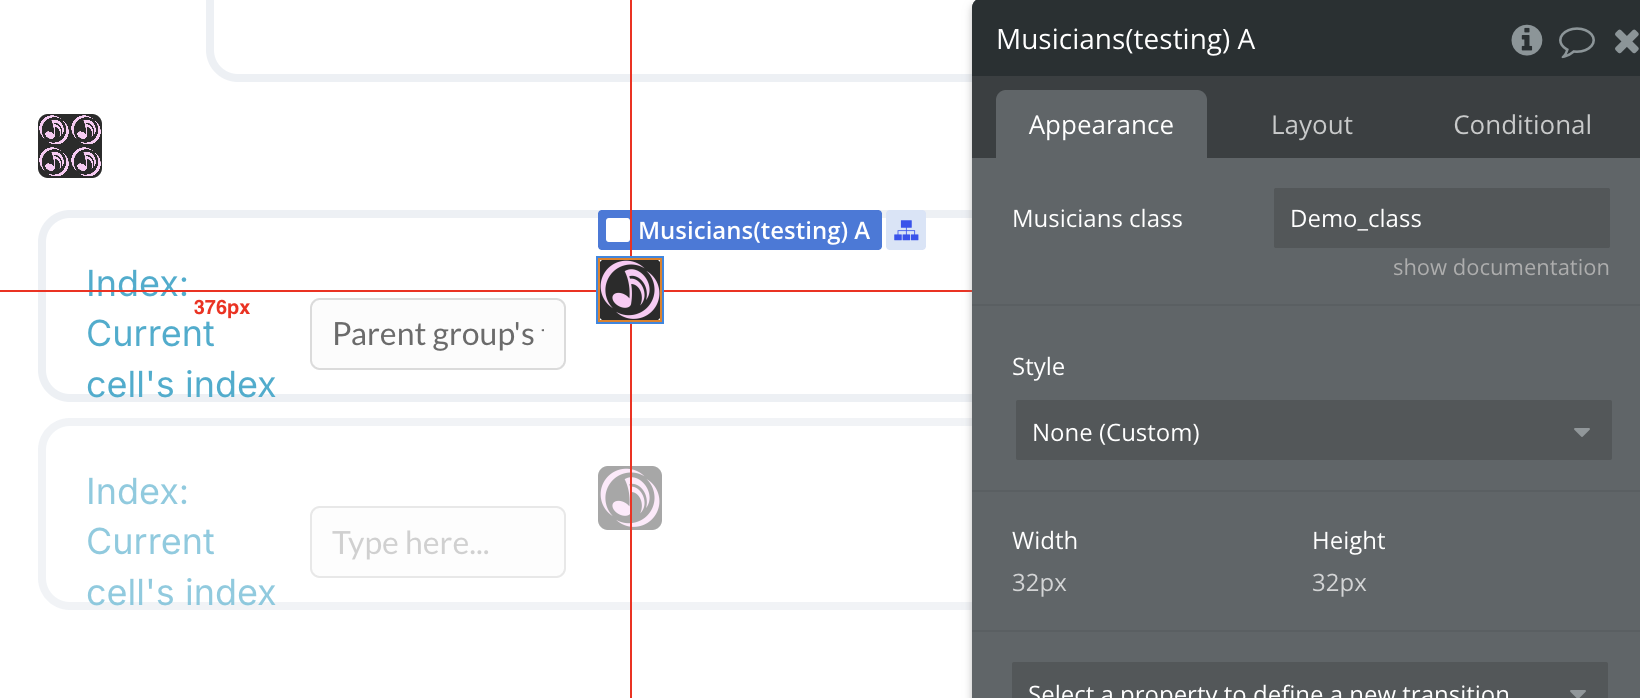Click the parent hierarchy icon beside the element label

(906, 231)
